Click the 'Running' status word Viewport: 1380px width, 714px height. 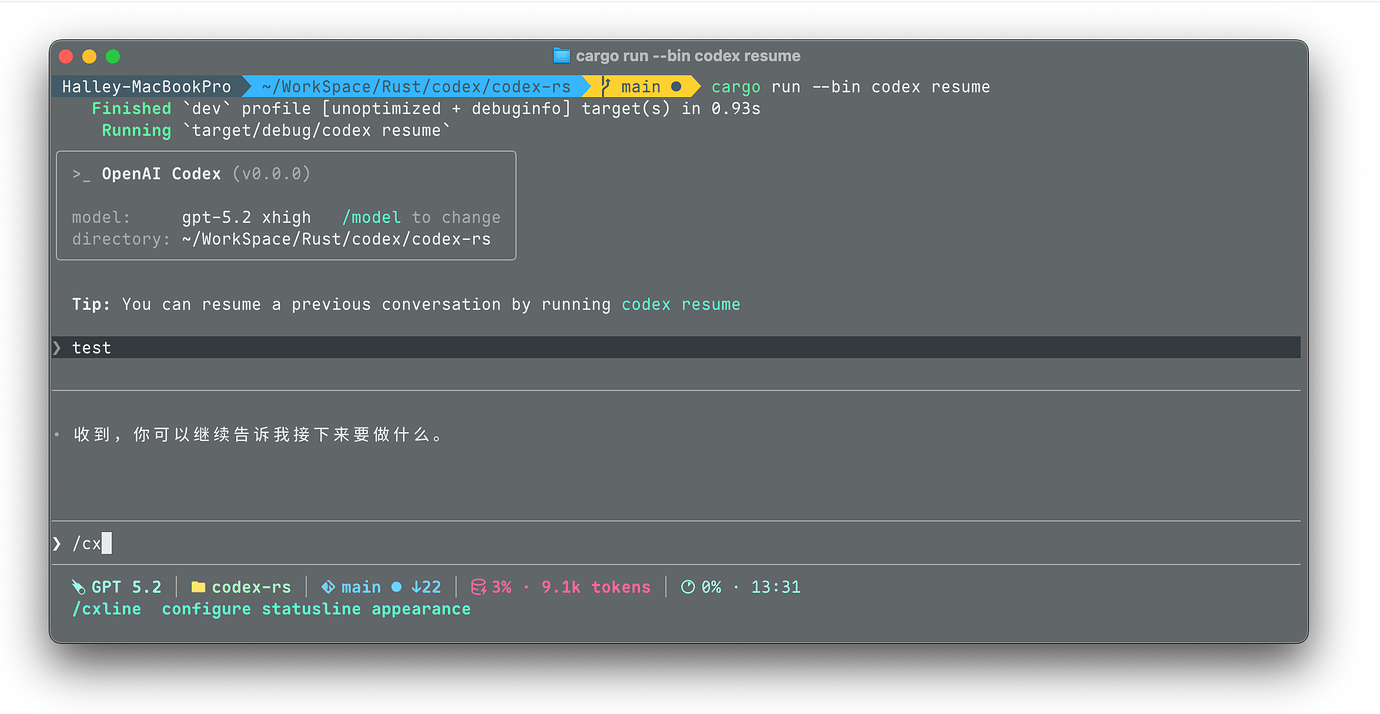tap(136, 130)
